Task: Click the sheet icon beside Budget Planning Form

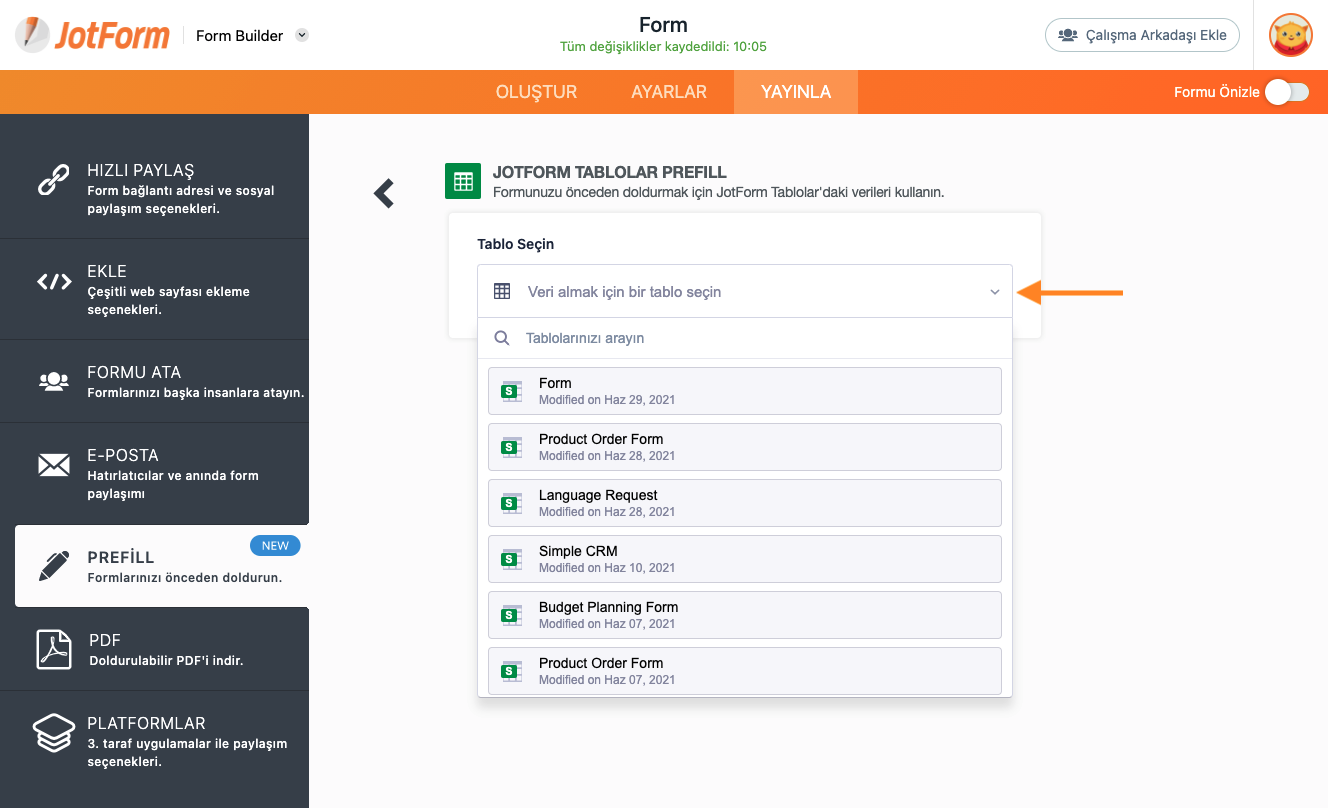Action: click(512, 615)
